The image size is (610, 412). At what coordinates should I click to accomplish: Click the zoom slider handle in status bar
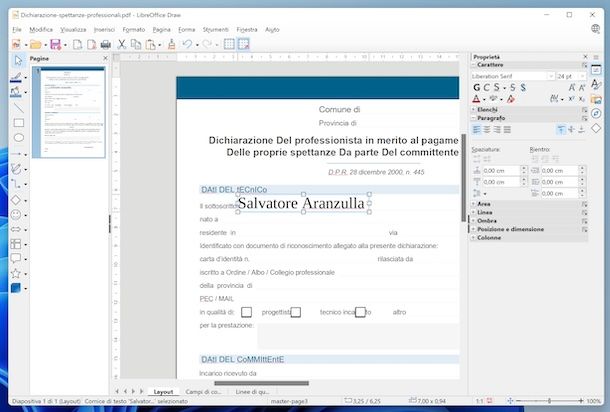click(x=549, y=400)
